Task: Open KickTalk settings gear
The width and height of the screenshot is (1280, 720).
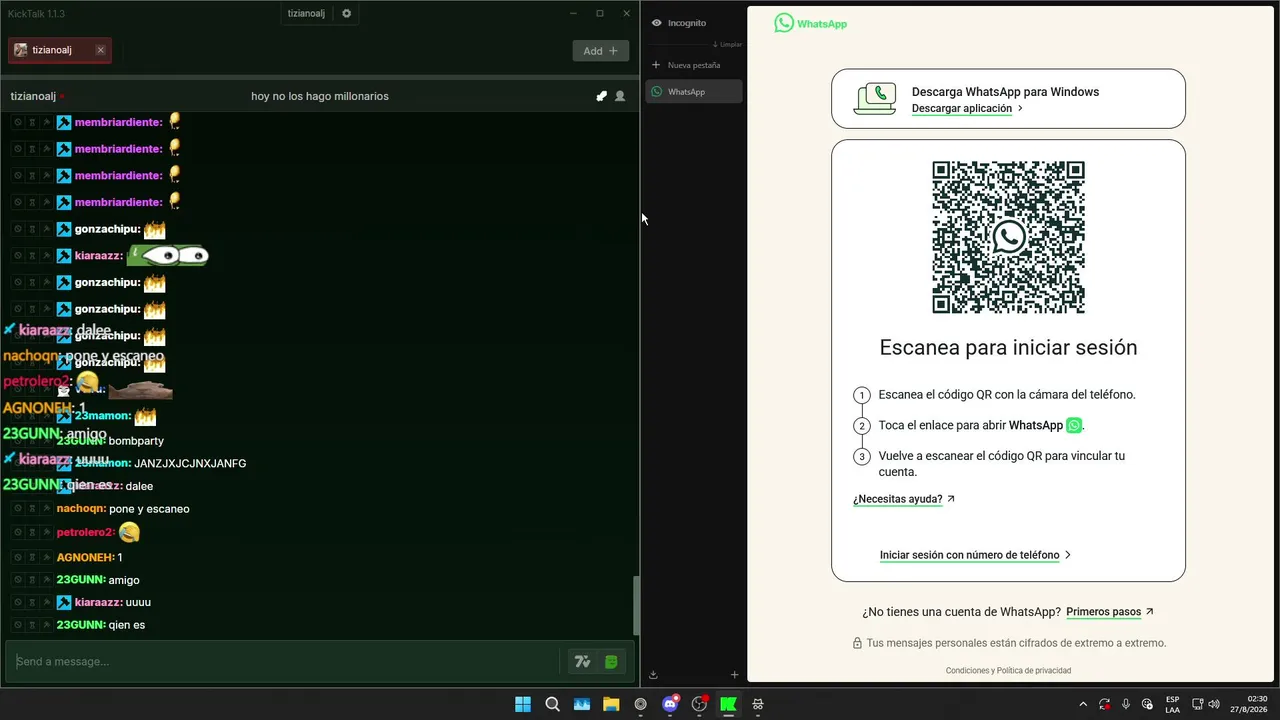Action: [x=347, y=13]
